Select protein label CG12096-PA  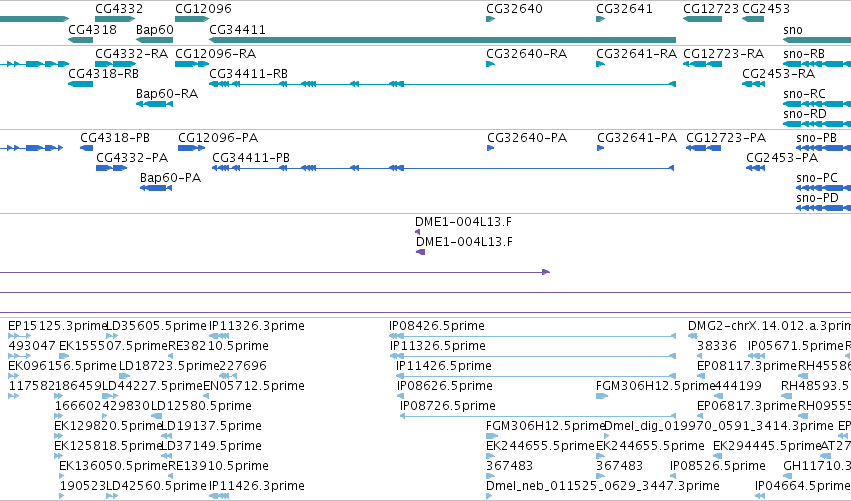click(218, 138)
